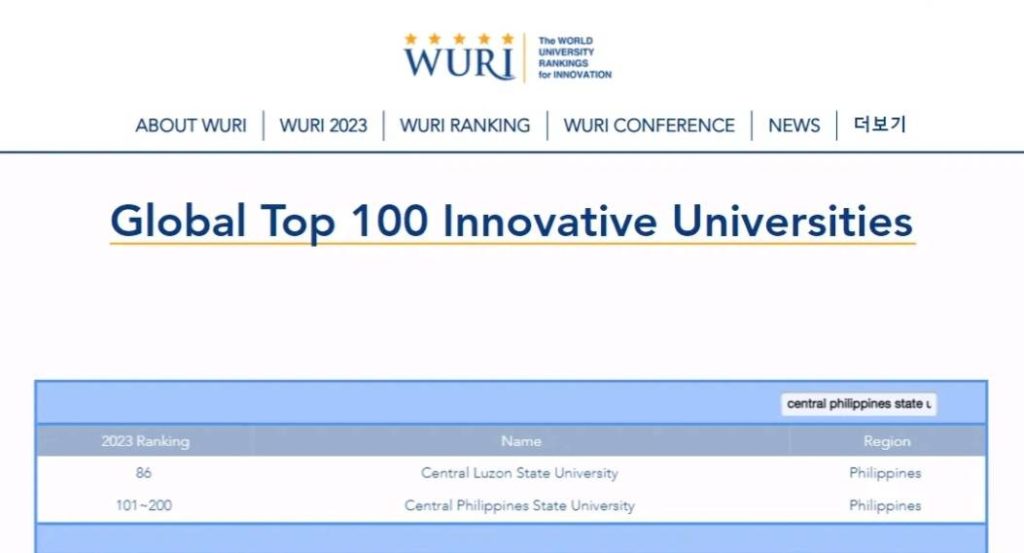Open the ABOUT WURI menu
The height and width of the screenshot is (553, 1024).
pos(191,125)
